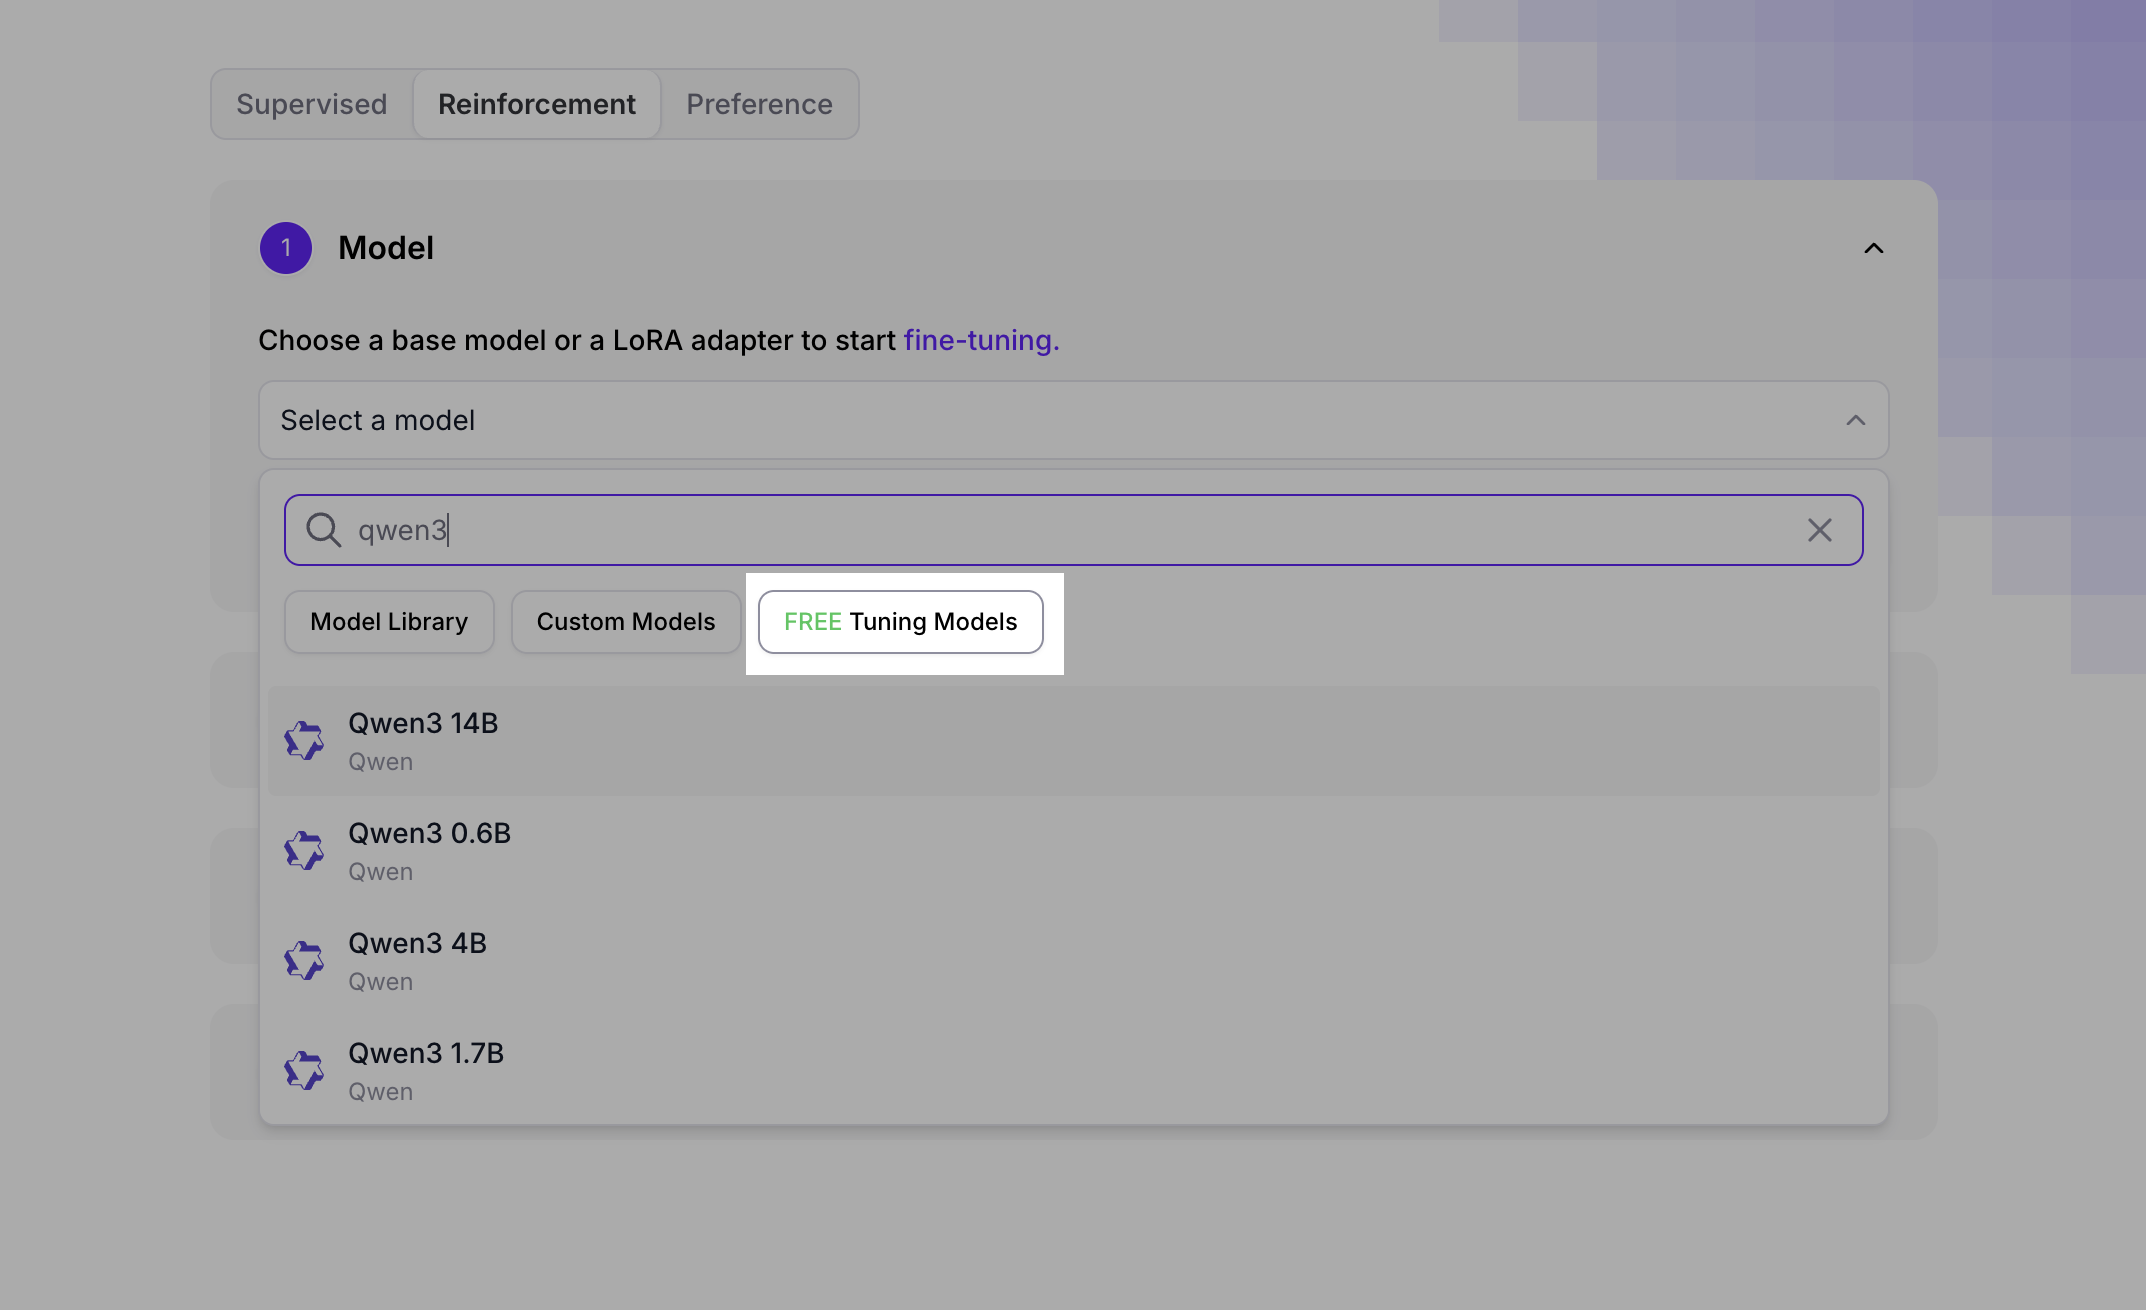Clear the qwen3 search with the X icon

tap(1820, 530)
